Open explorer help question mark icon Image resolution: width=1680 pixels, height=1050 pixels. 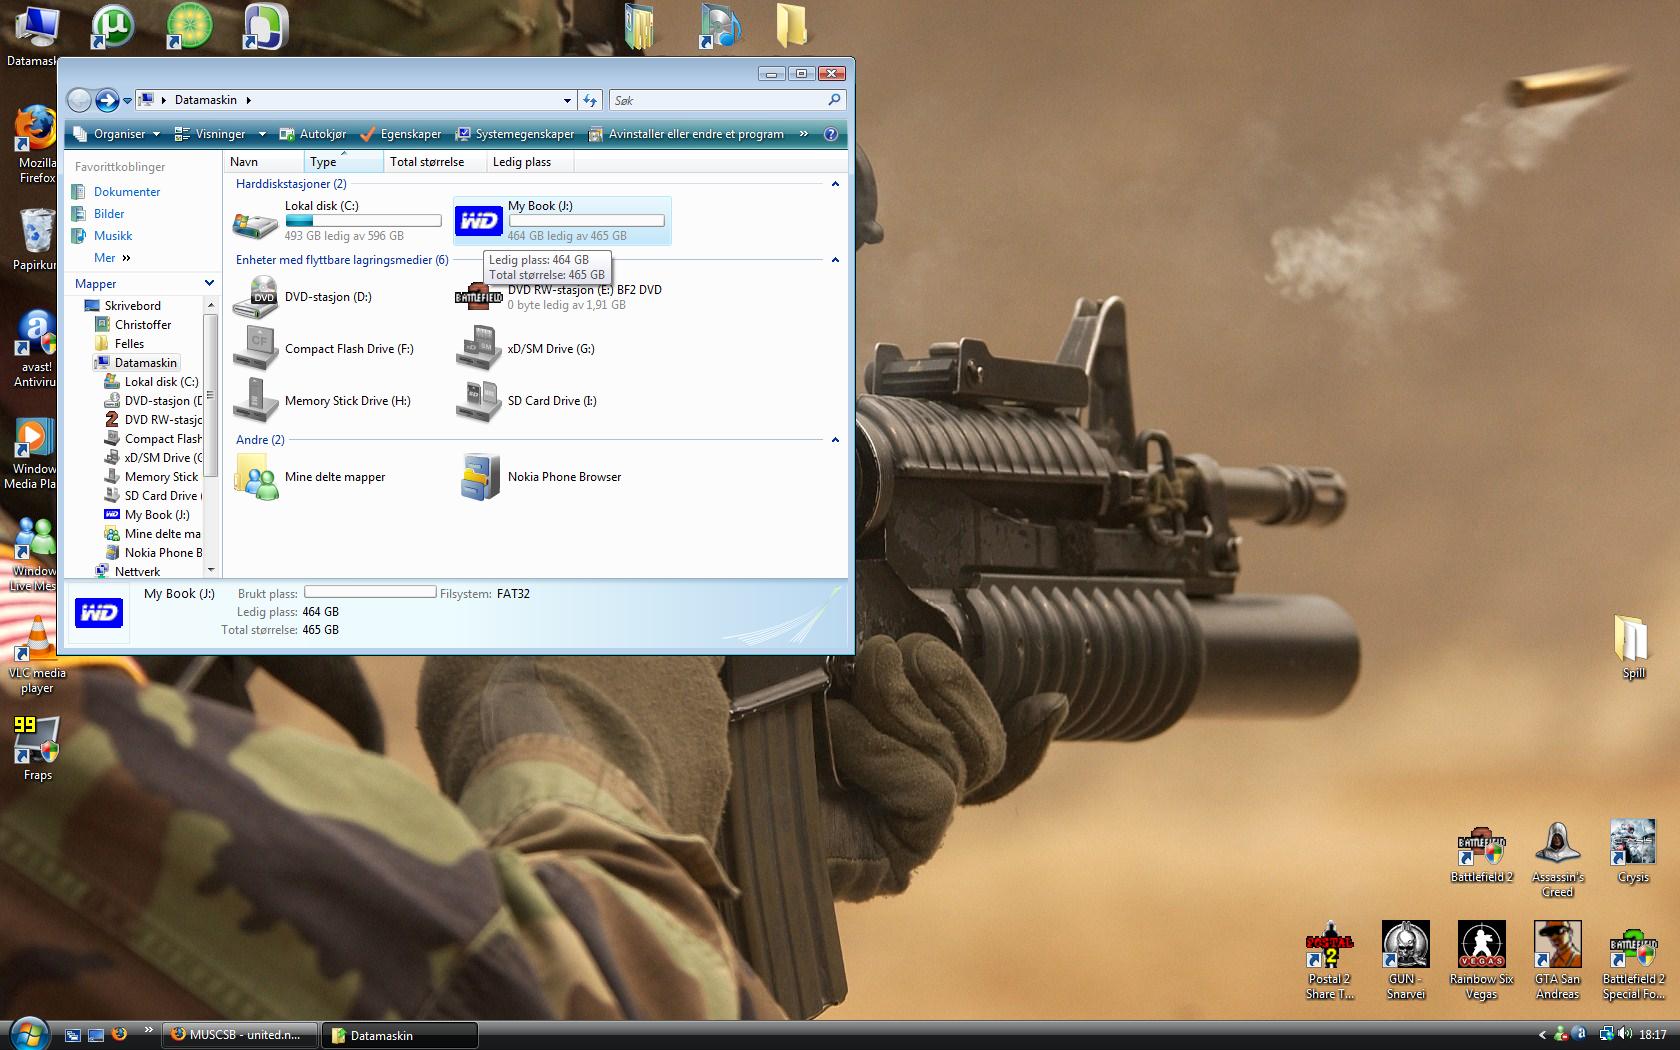[830, 134]
